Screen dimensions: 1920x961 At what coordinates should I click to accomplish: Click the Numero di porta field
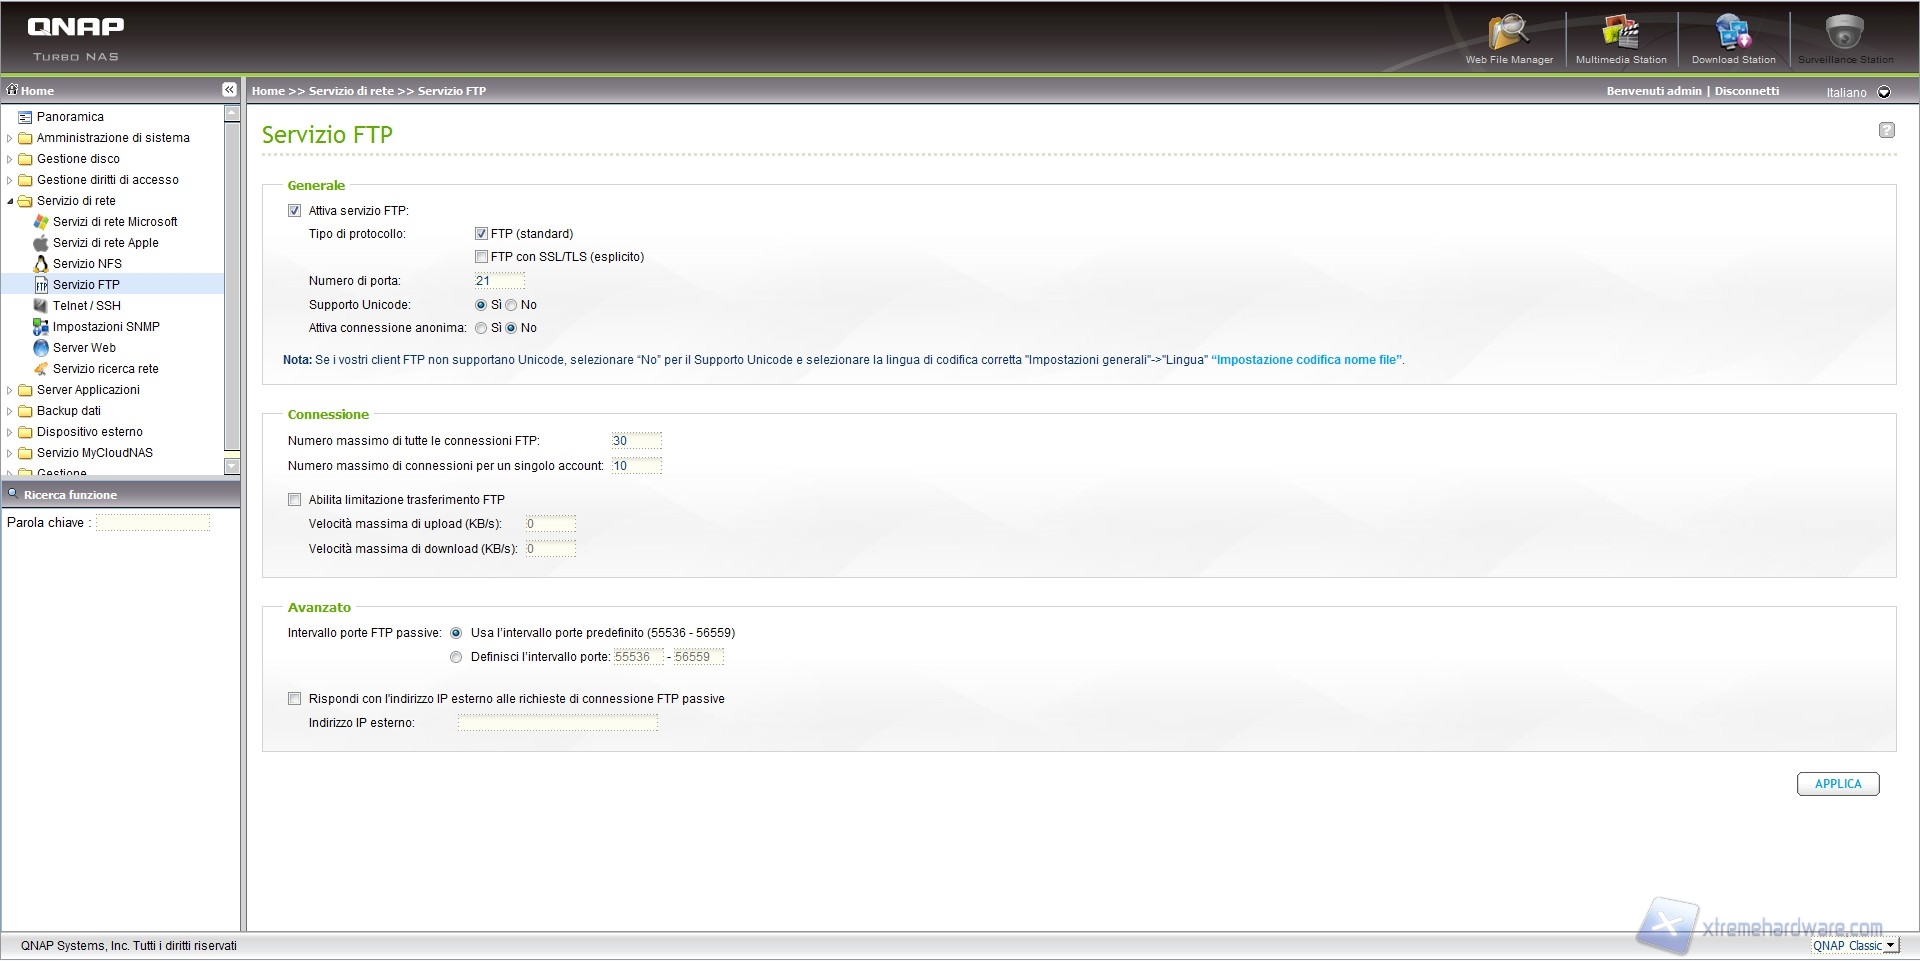click(x=499, y=281)
